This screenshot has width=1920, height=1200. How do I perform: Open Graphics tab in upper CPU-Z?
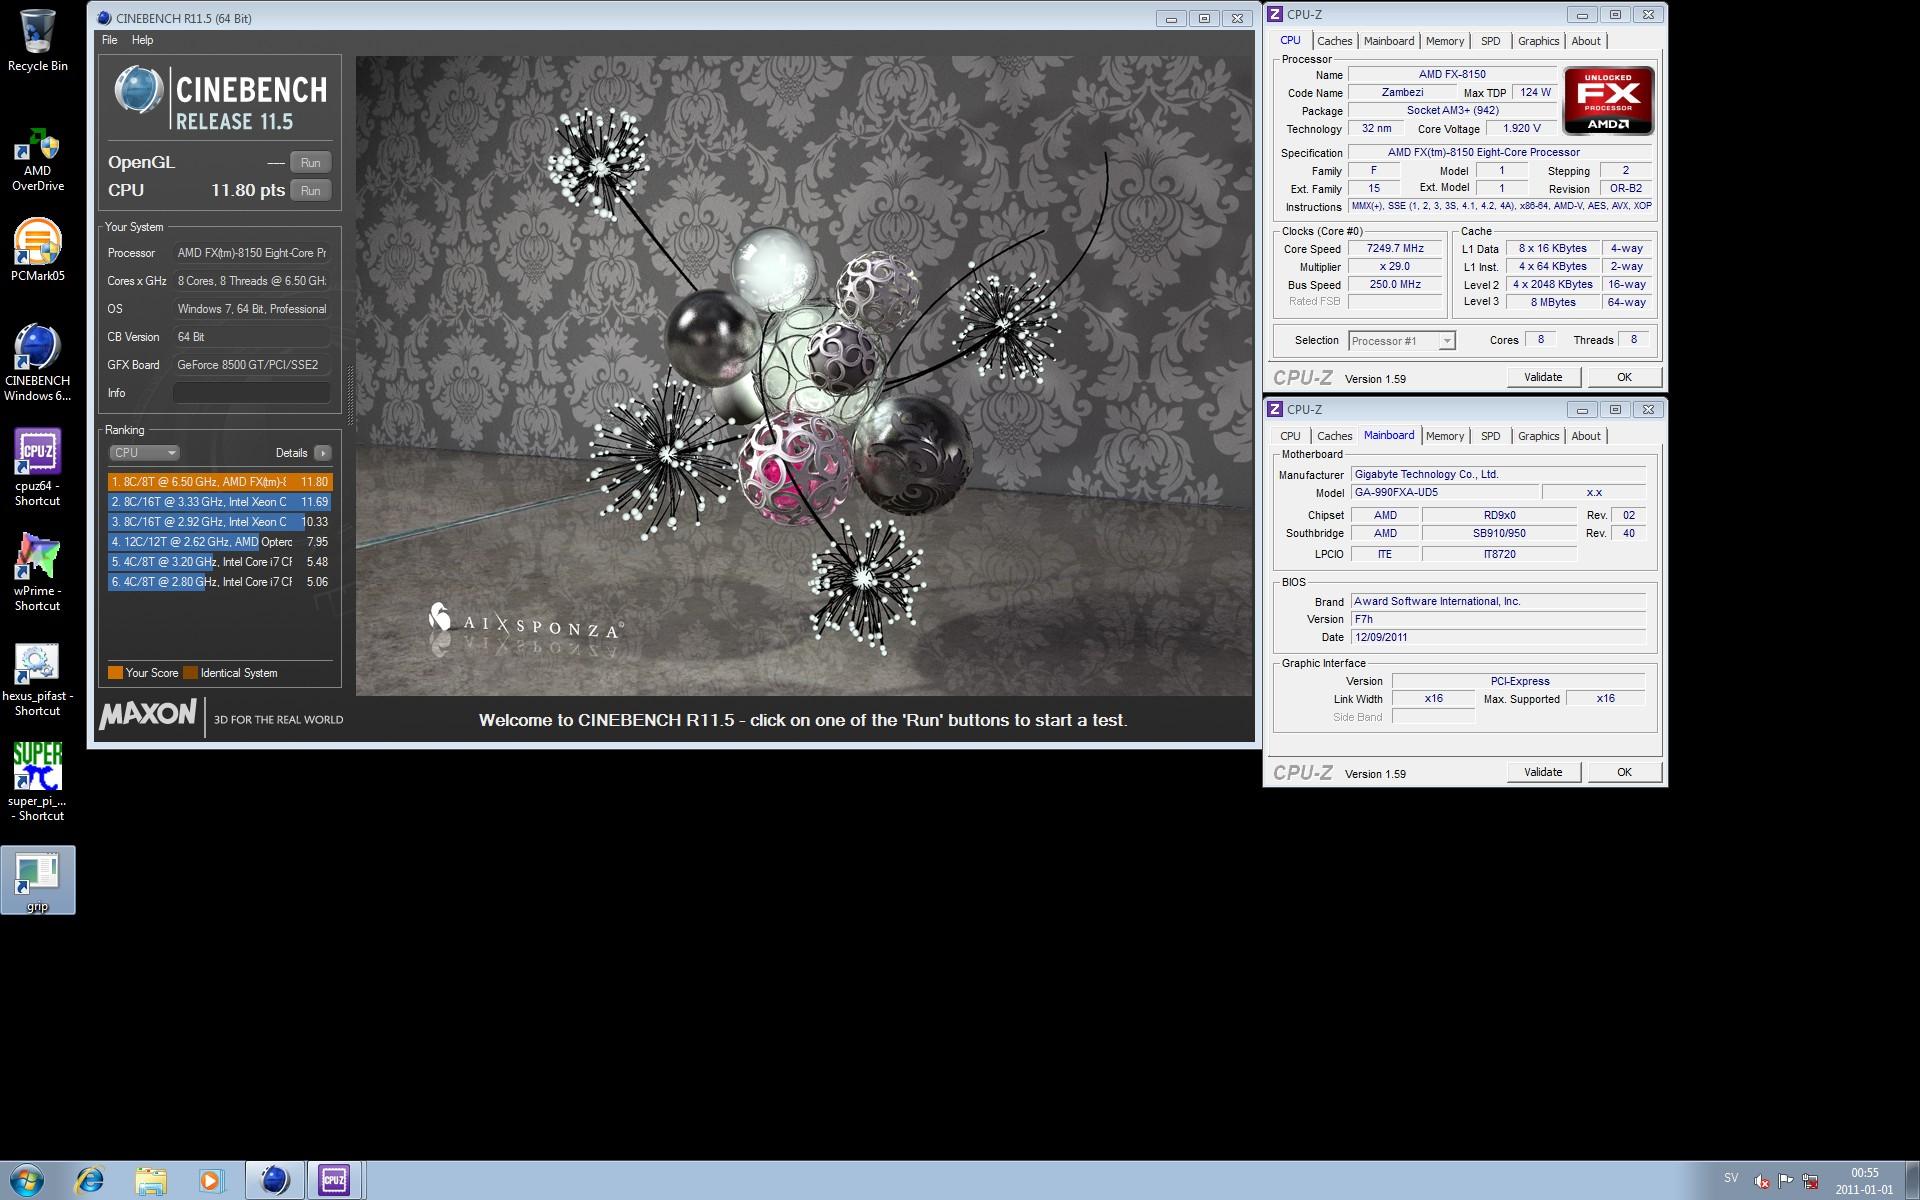(1538, 41)
